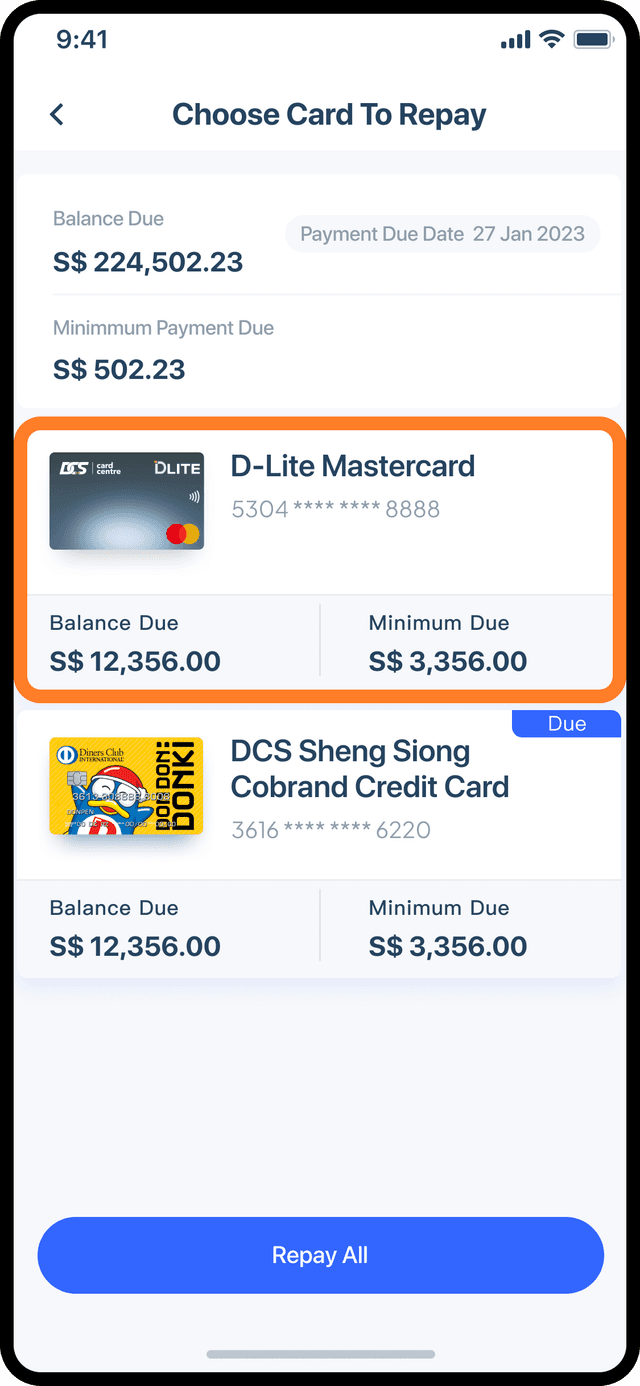The image size is (640, 1386).
Task: Tap Minimum Payment Due S$ 502.23
Action: pos(119,370)
